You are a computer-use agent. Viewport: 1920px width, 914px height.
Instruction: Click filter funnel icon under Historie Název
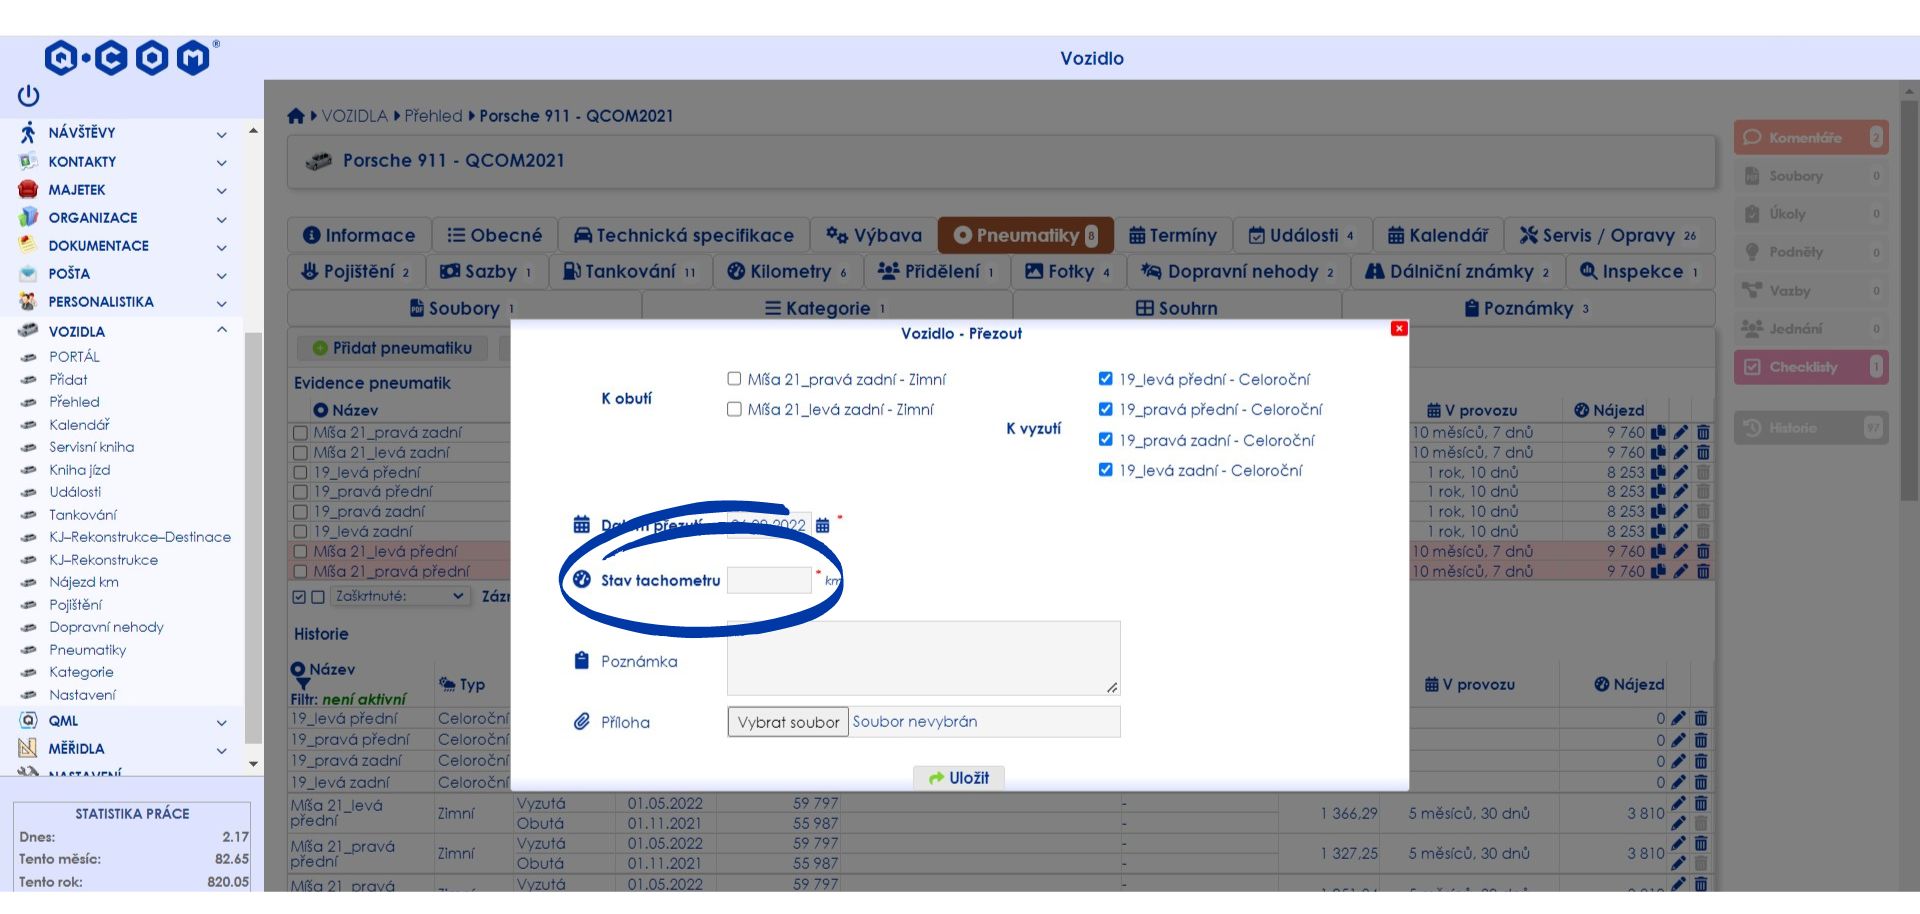pyautogui.click(x=302, y=684)
